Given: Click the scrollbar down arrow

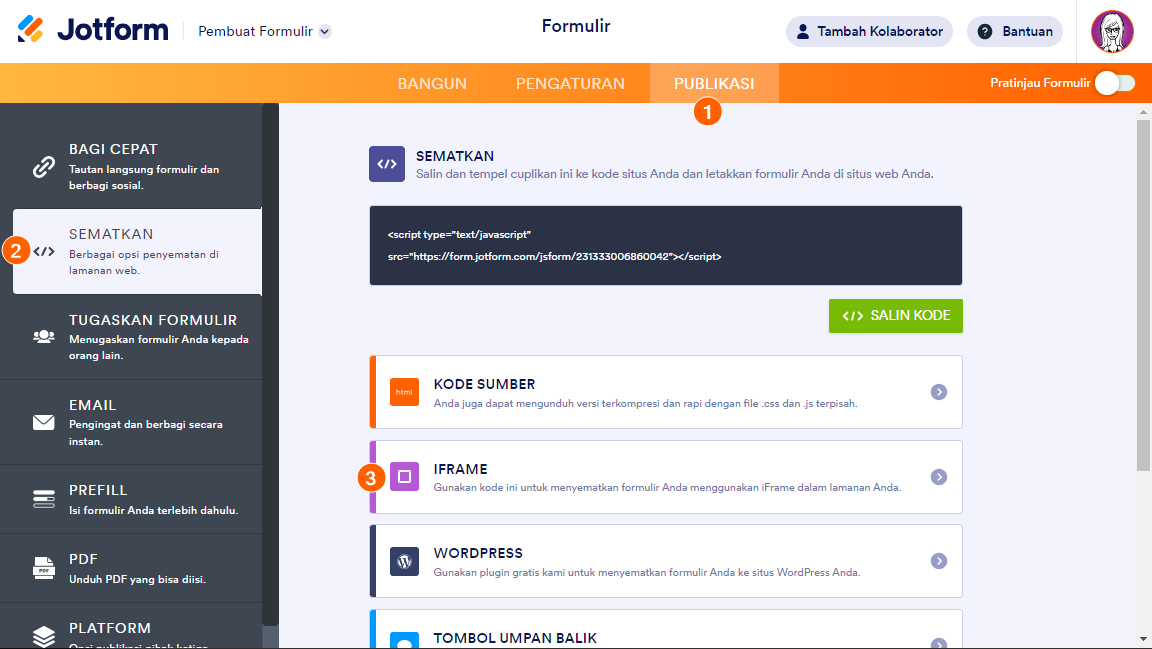Looking at the screenshot, I should (1143, 639).
